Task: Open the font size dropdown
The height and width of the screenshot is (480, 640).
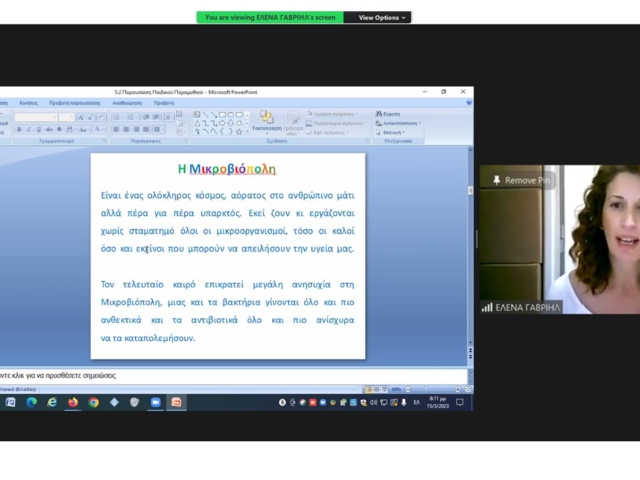Action: [67, 118]
